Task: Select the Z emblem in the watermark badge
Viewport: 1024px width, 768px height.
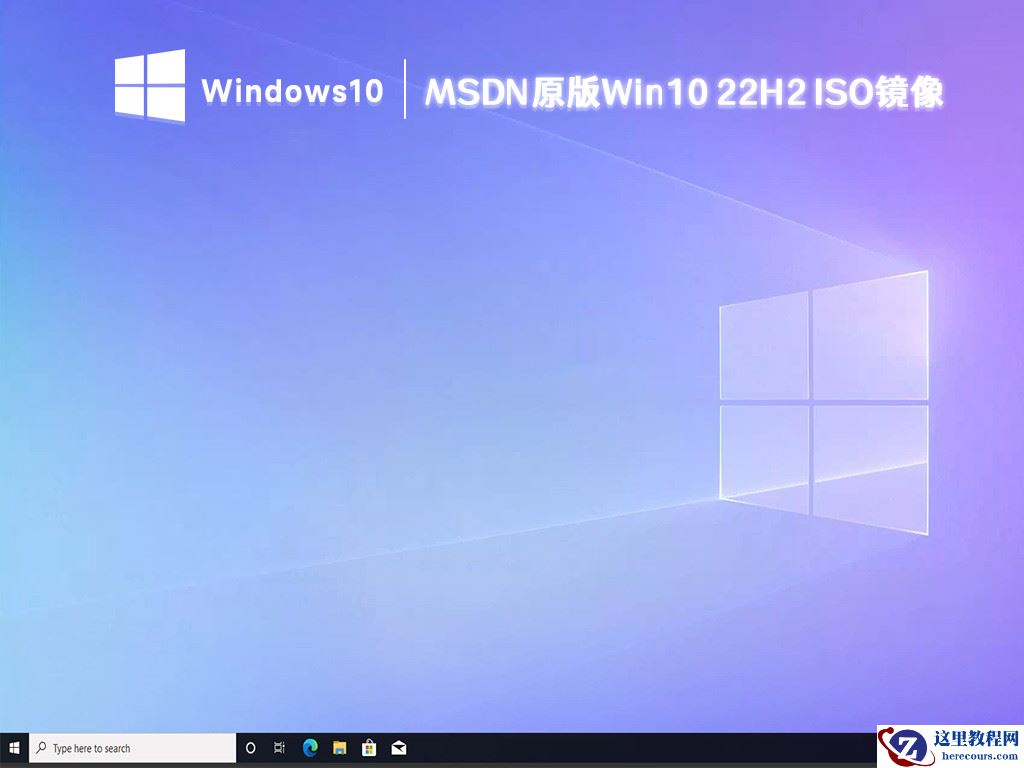Action: tap(908, 746)
